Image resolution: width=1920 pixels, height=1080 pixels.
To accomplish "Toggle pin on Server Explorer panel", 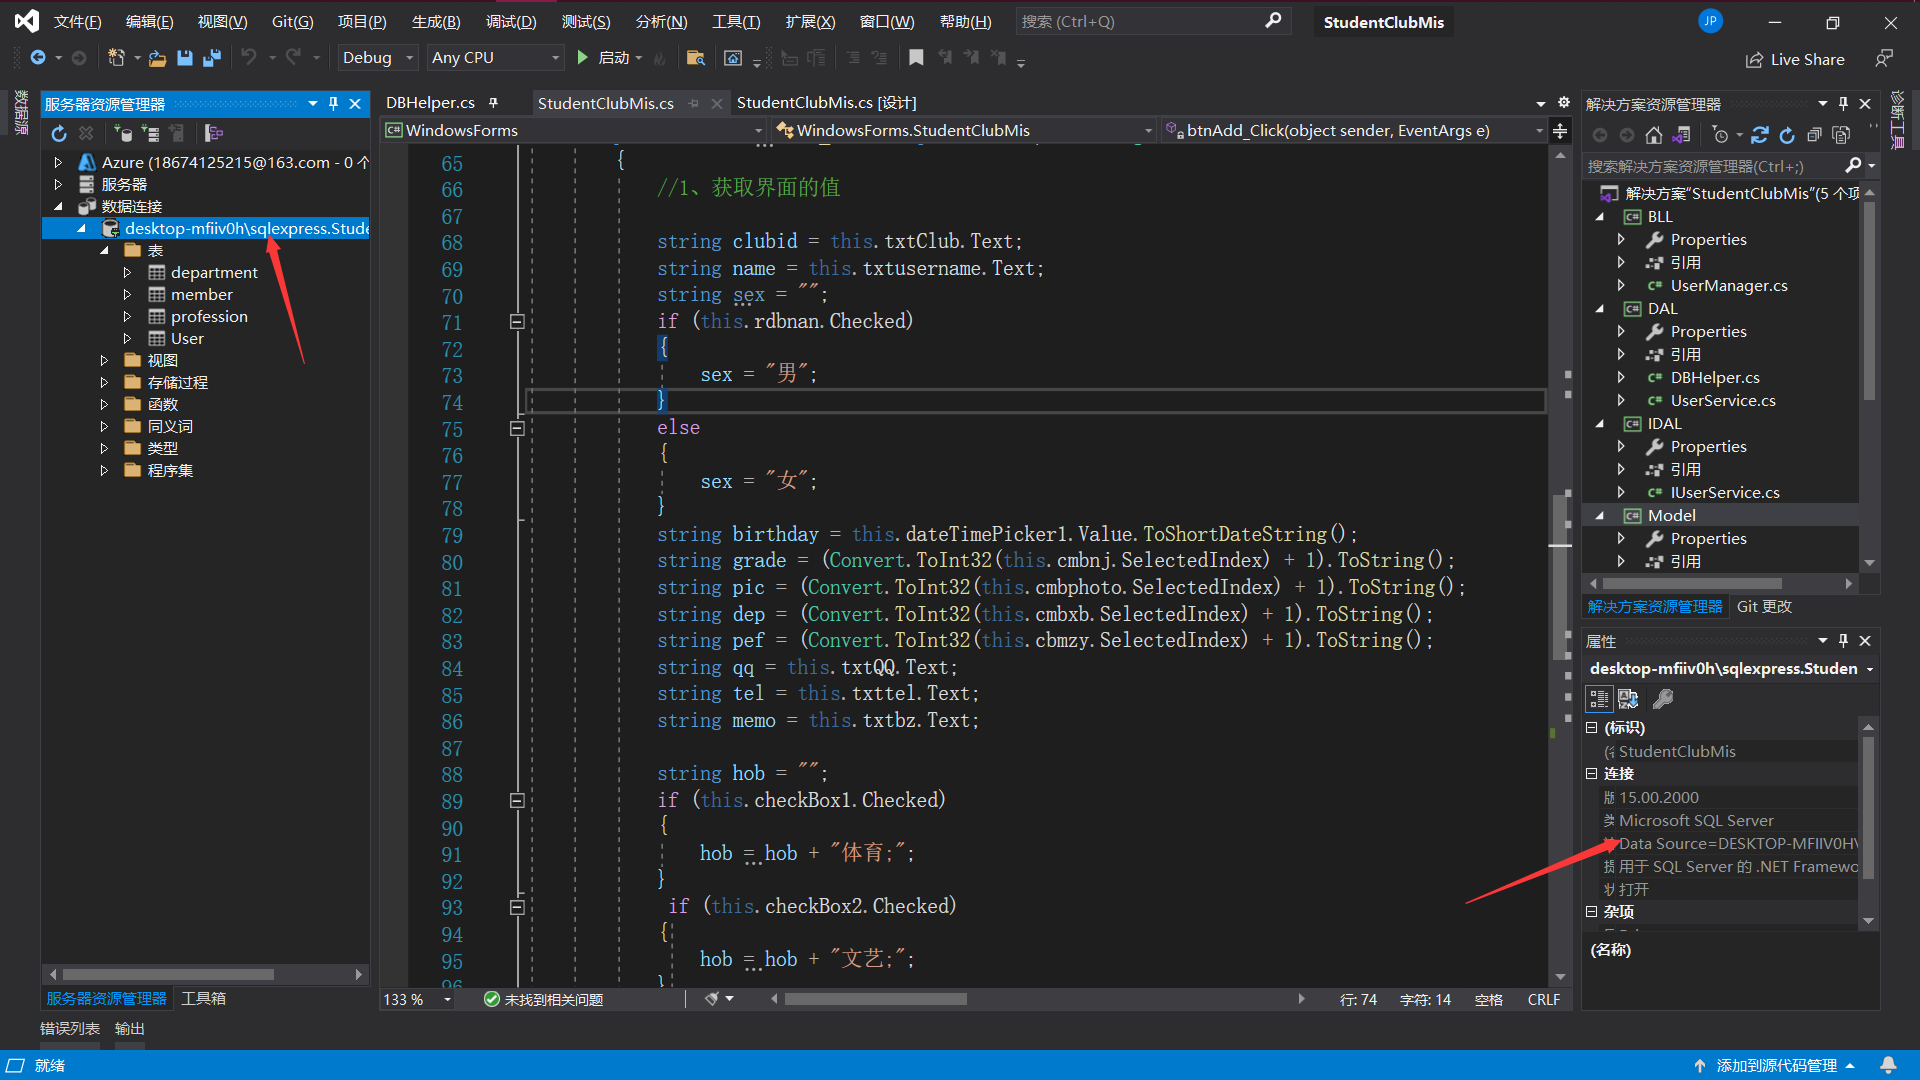I will [334, 104].
